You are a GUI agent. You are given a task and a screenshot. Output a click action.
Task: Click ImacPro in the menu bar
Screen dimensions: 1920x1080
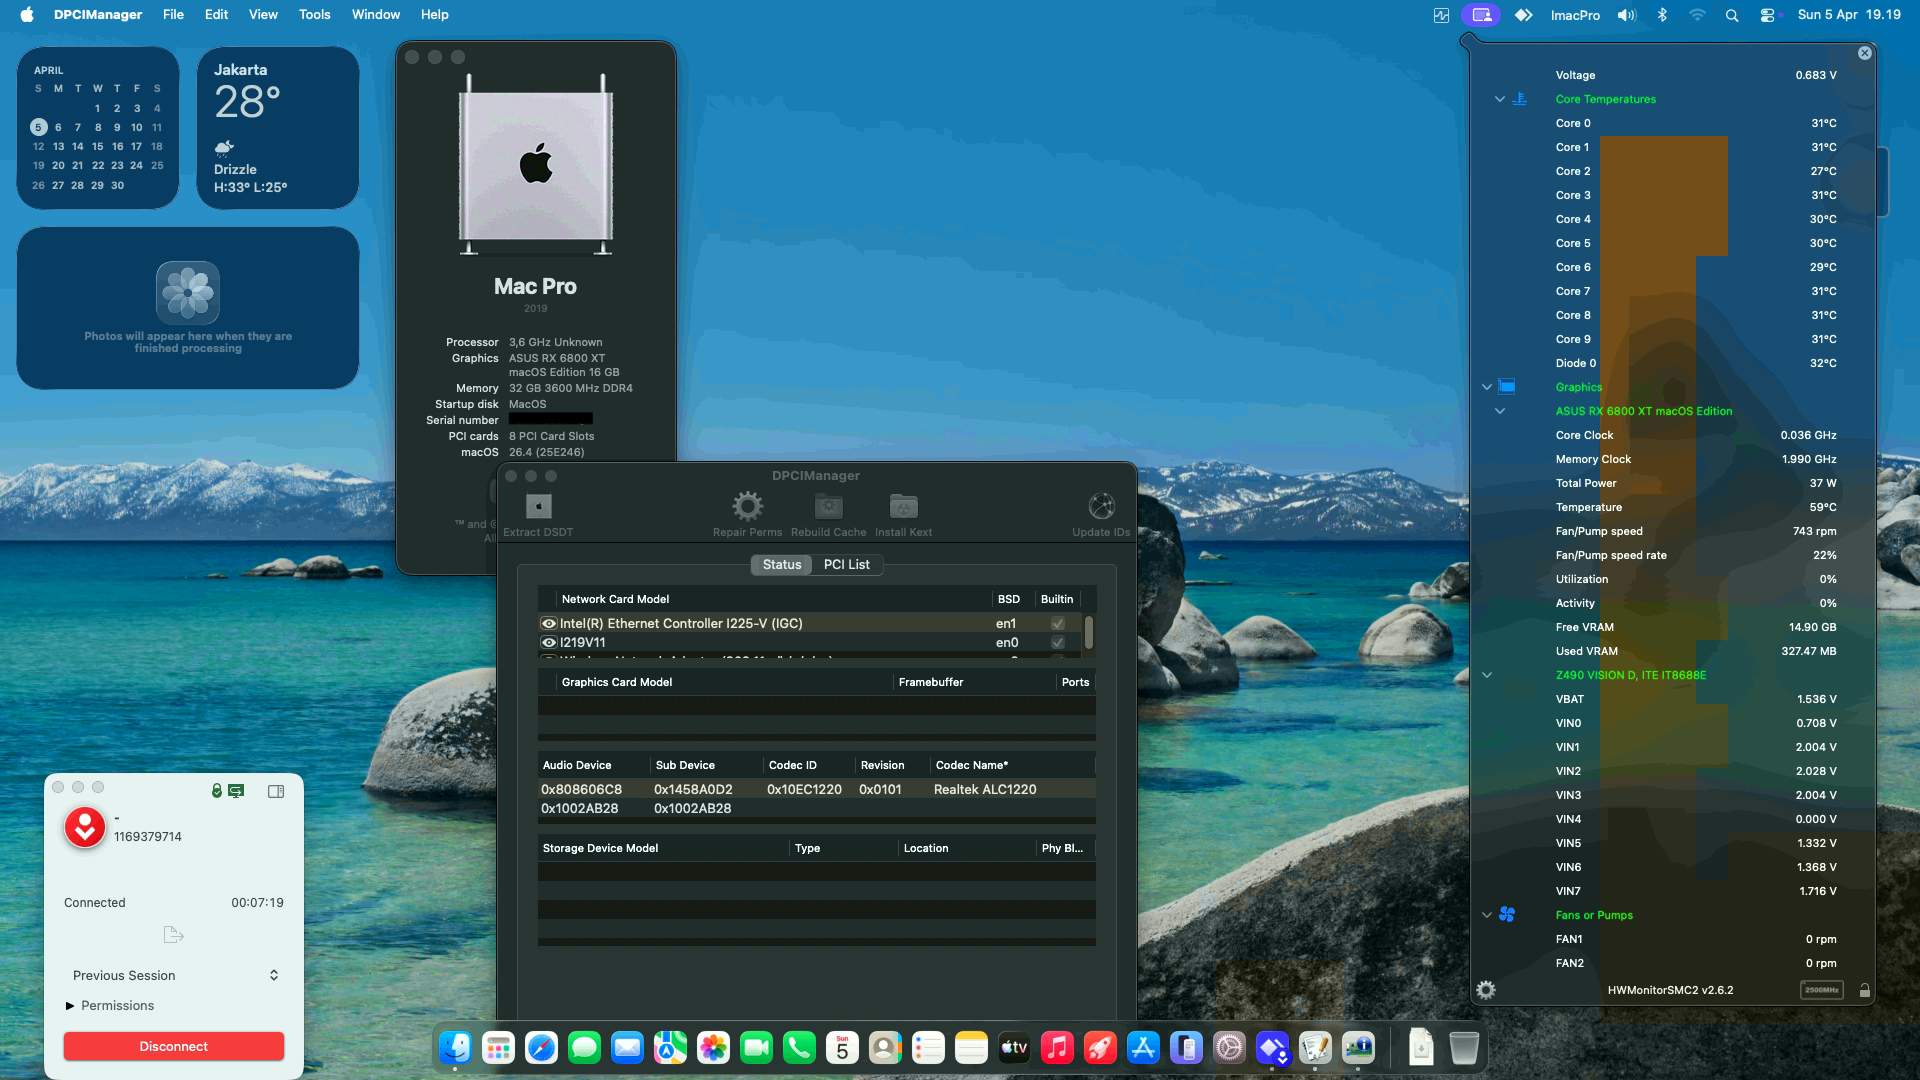click(1575, 15)
